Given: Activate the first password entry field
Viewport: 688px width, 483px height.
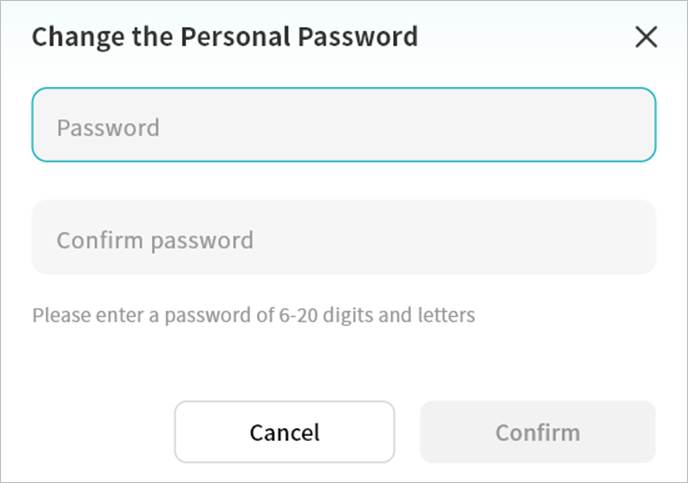Looking at the screenshot, I should (343, 125).
